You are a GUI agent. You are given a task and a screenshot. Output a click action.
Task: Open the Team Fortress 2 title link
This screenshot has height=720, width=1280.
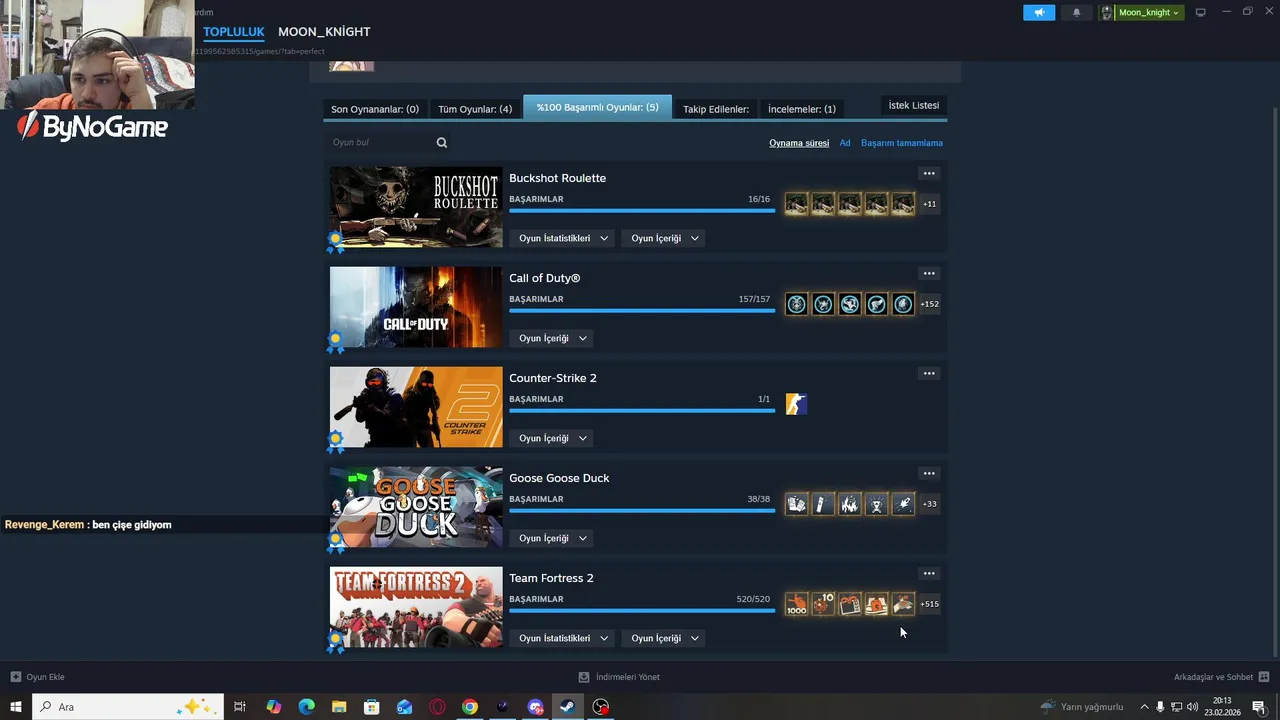(x=551, y=578)
